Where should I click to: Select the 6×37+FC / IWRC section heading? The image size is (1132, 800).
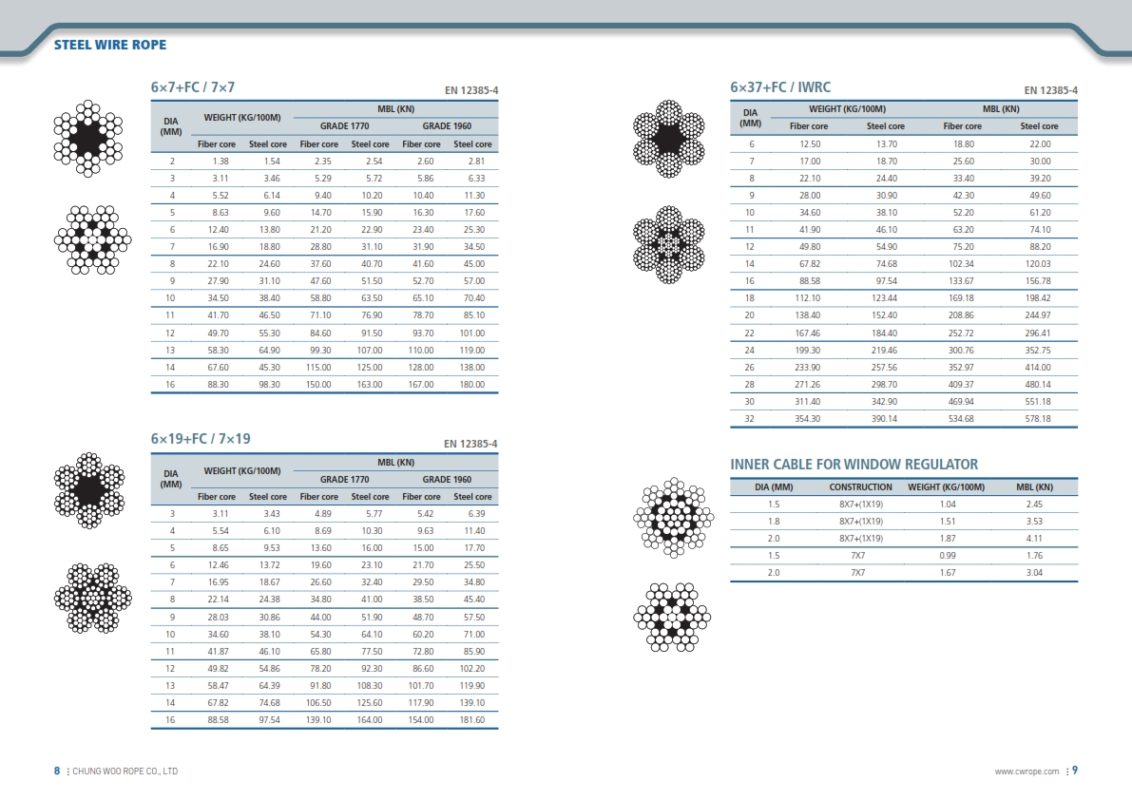[x=780, y=88]
